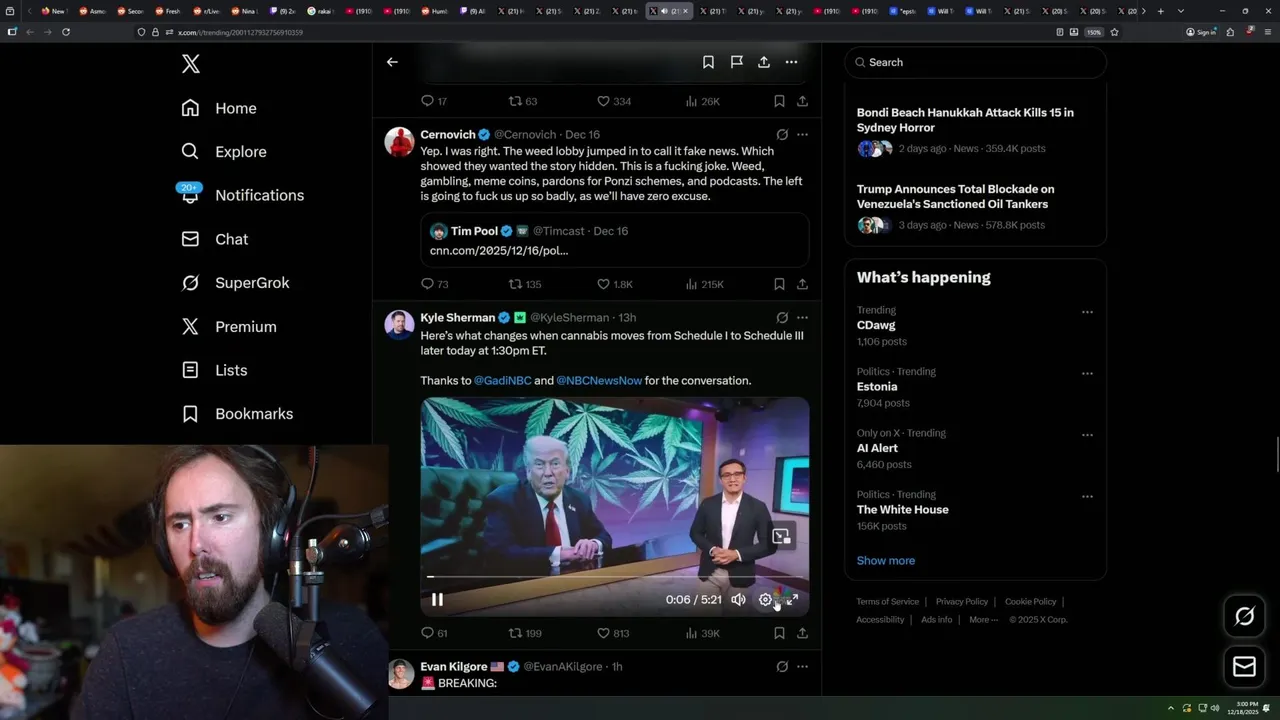Open more options for AI Alert trend
The image size is (1280, 720).
coord(1087,435)
